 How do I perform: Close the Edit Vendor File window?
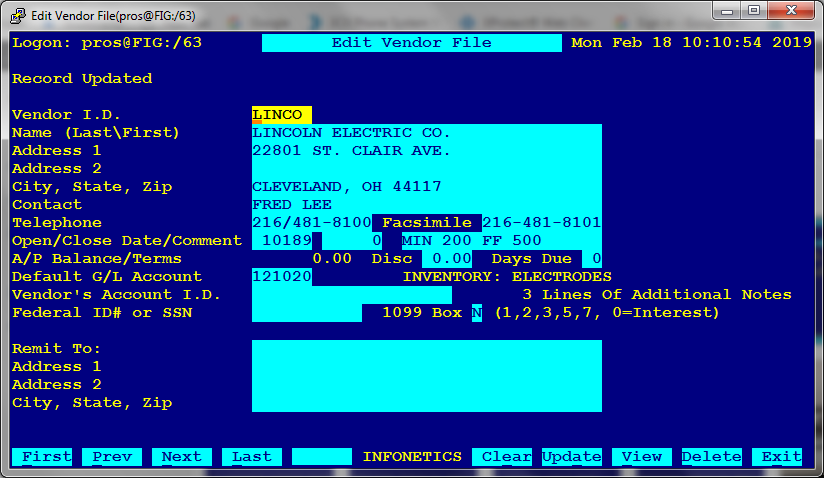[x=791, y=11]
